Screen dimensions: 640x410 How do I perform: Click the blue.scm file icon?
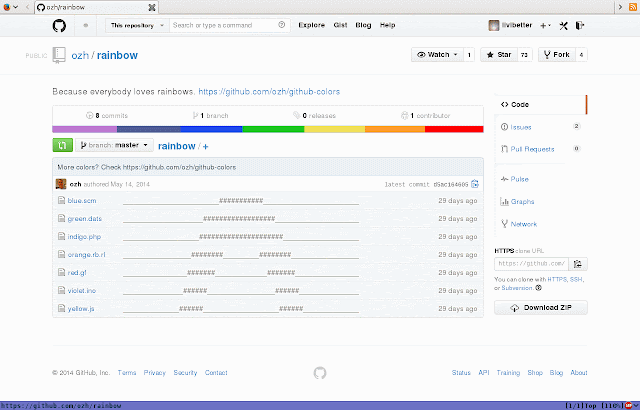click(x=61, y=200)
